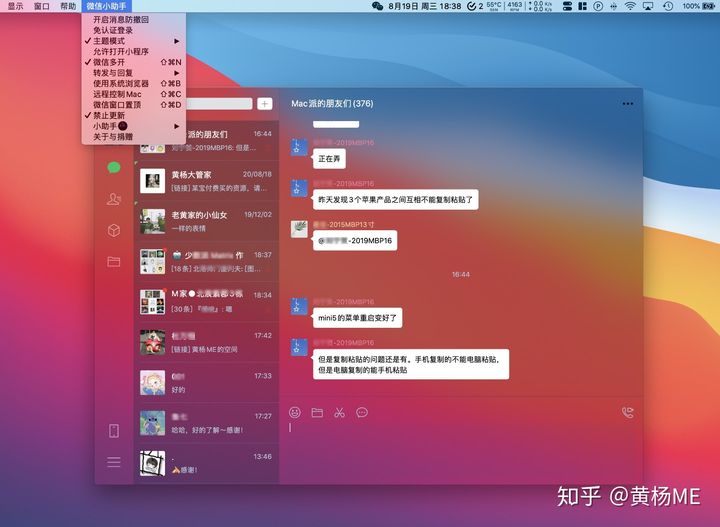The height and width of the screenshot is (527, 720).
Task: Open 关于与捐赠 menu entry
Action: (134, 136)
